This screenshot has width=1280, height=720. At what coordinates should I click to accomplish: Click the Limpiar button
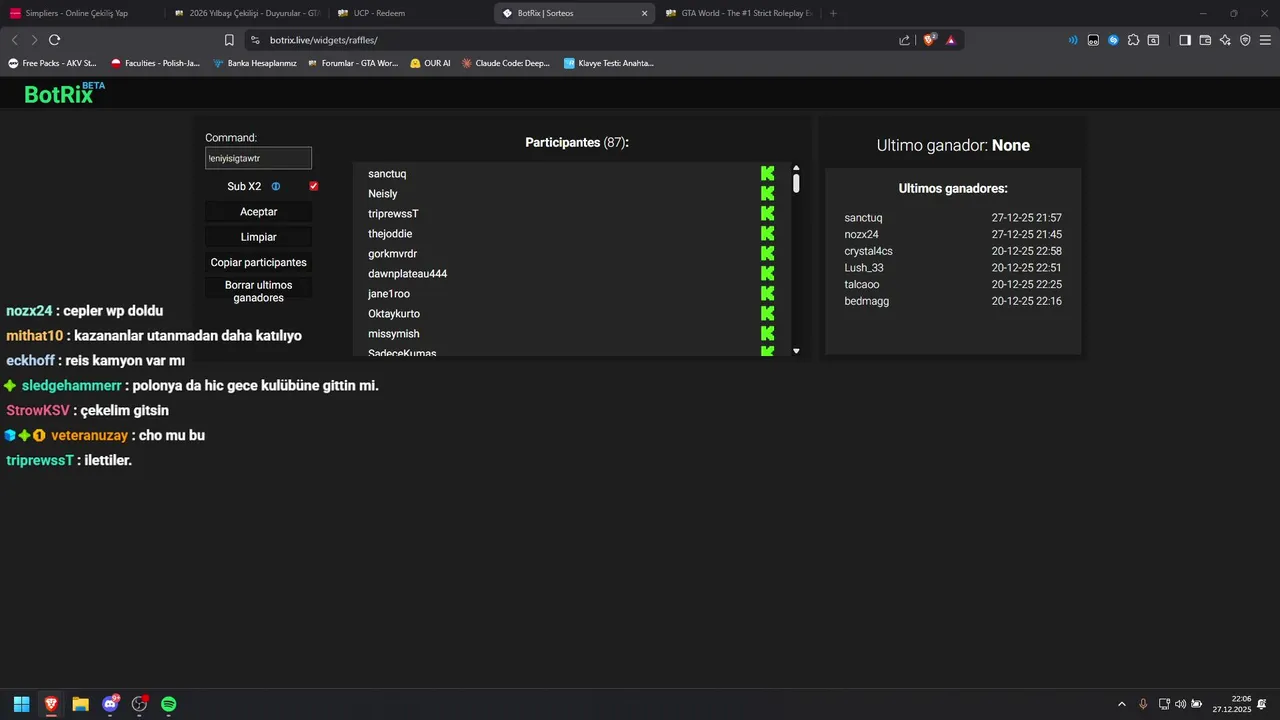[x=259, y=237]
